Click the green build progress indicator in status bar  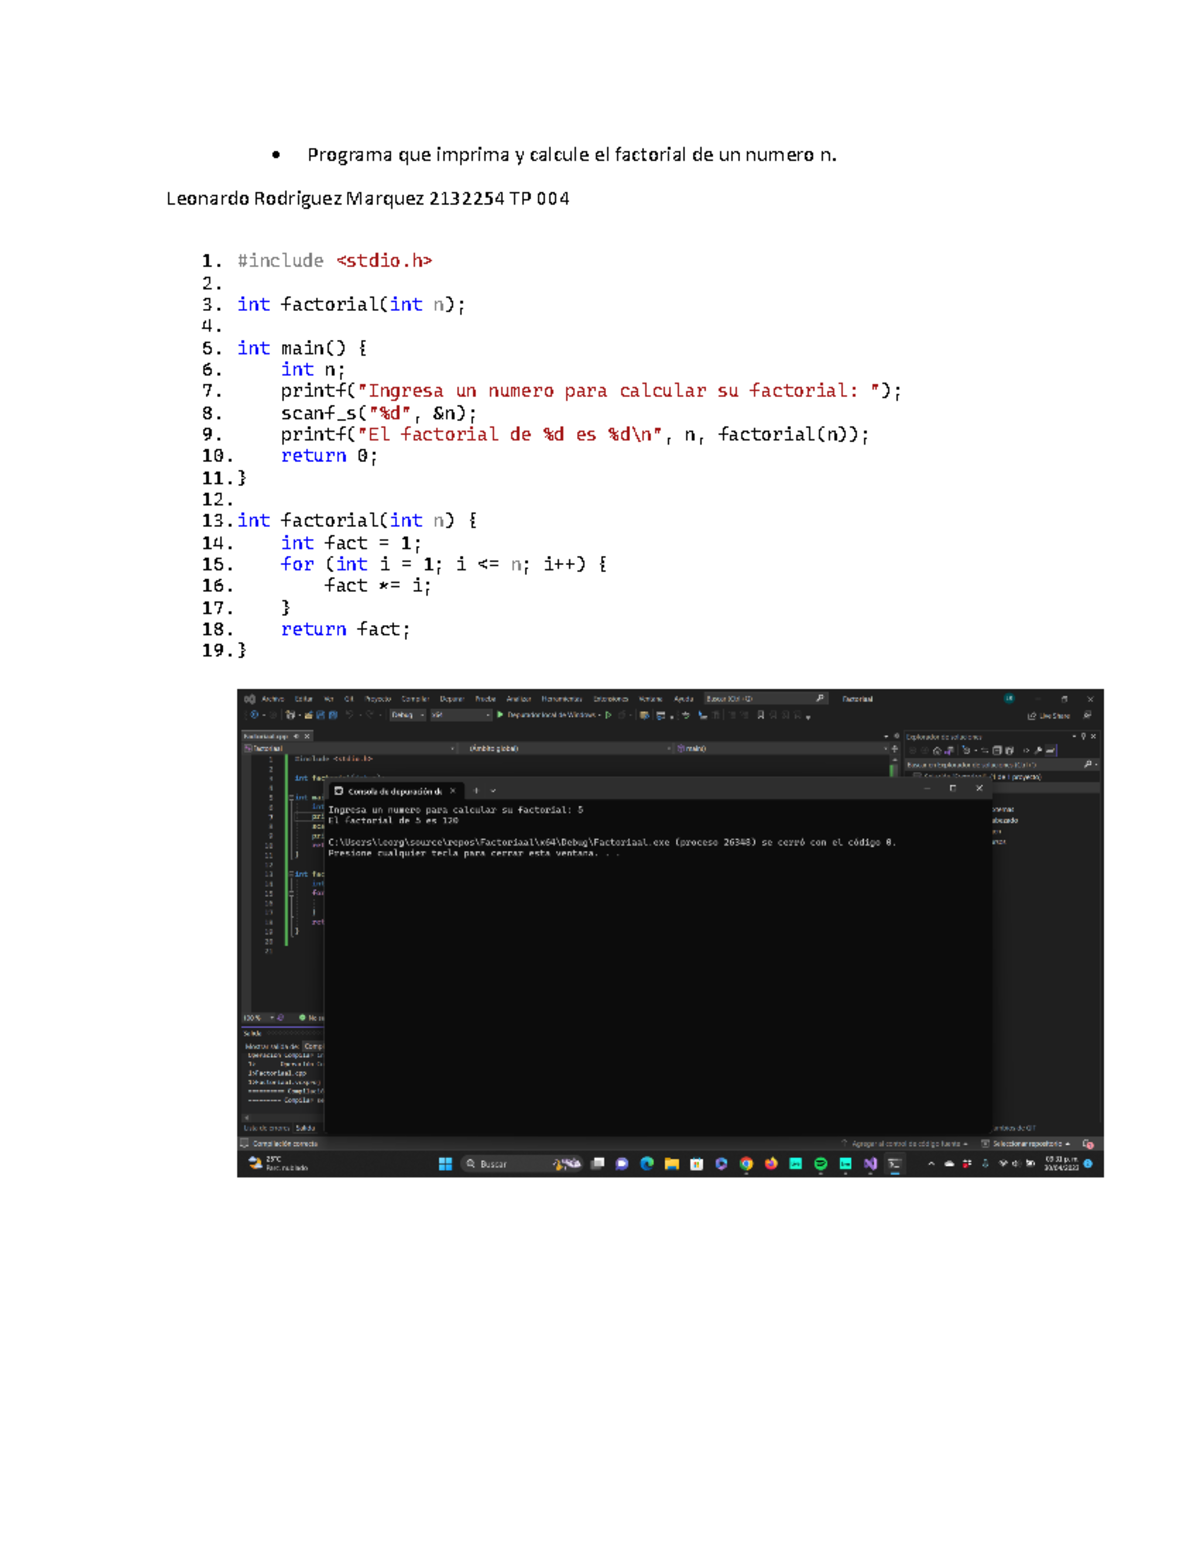[303, 1016]
